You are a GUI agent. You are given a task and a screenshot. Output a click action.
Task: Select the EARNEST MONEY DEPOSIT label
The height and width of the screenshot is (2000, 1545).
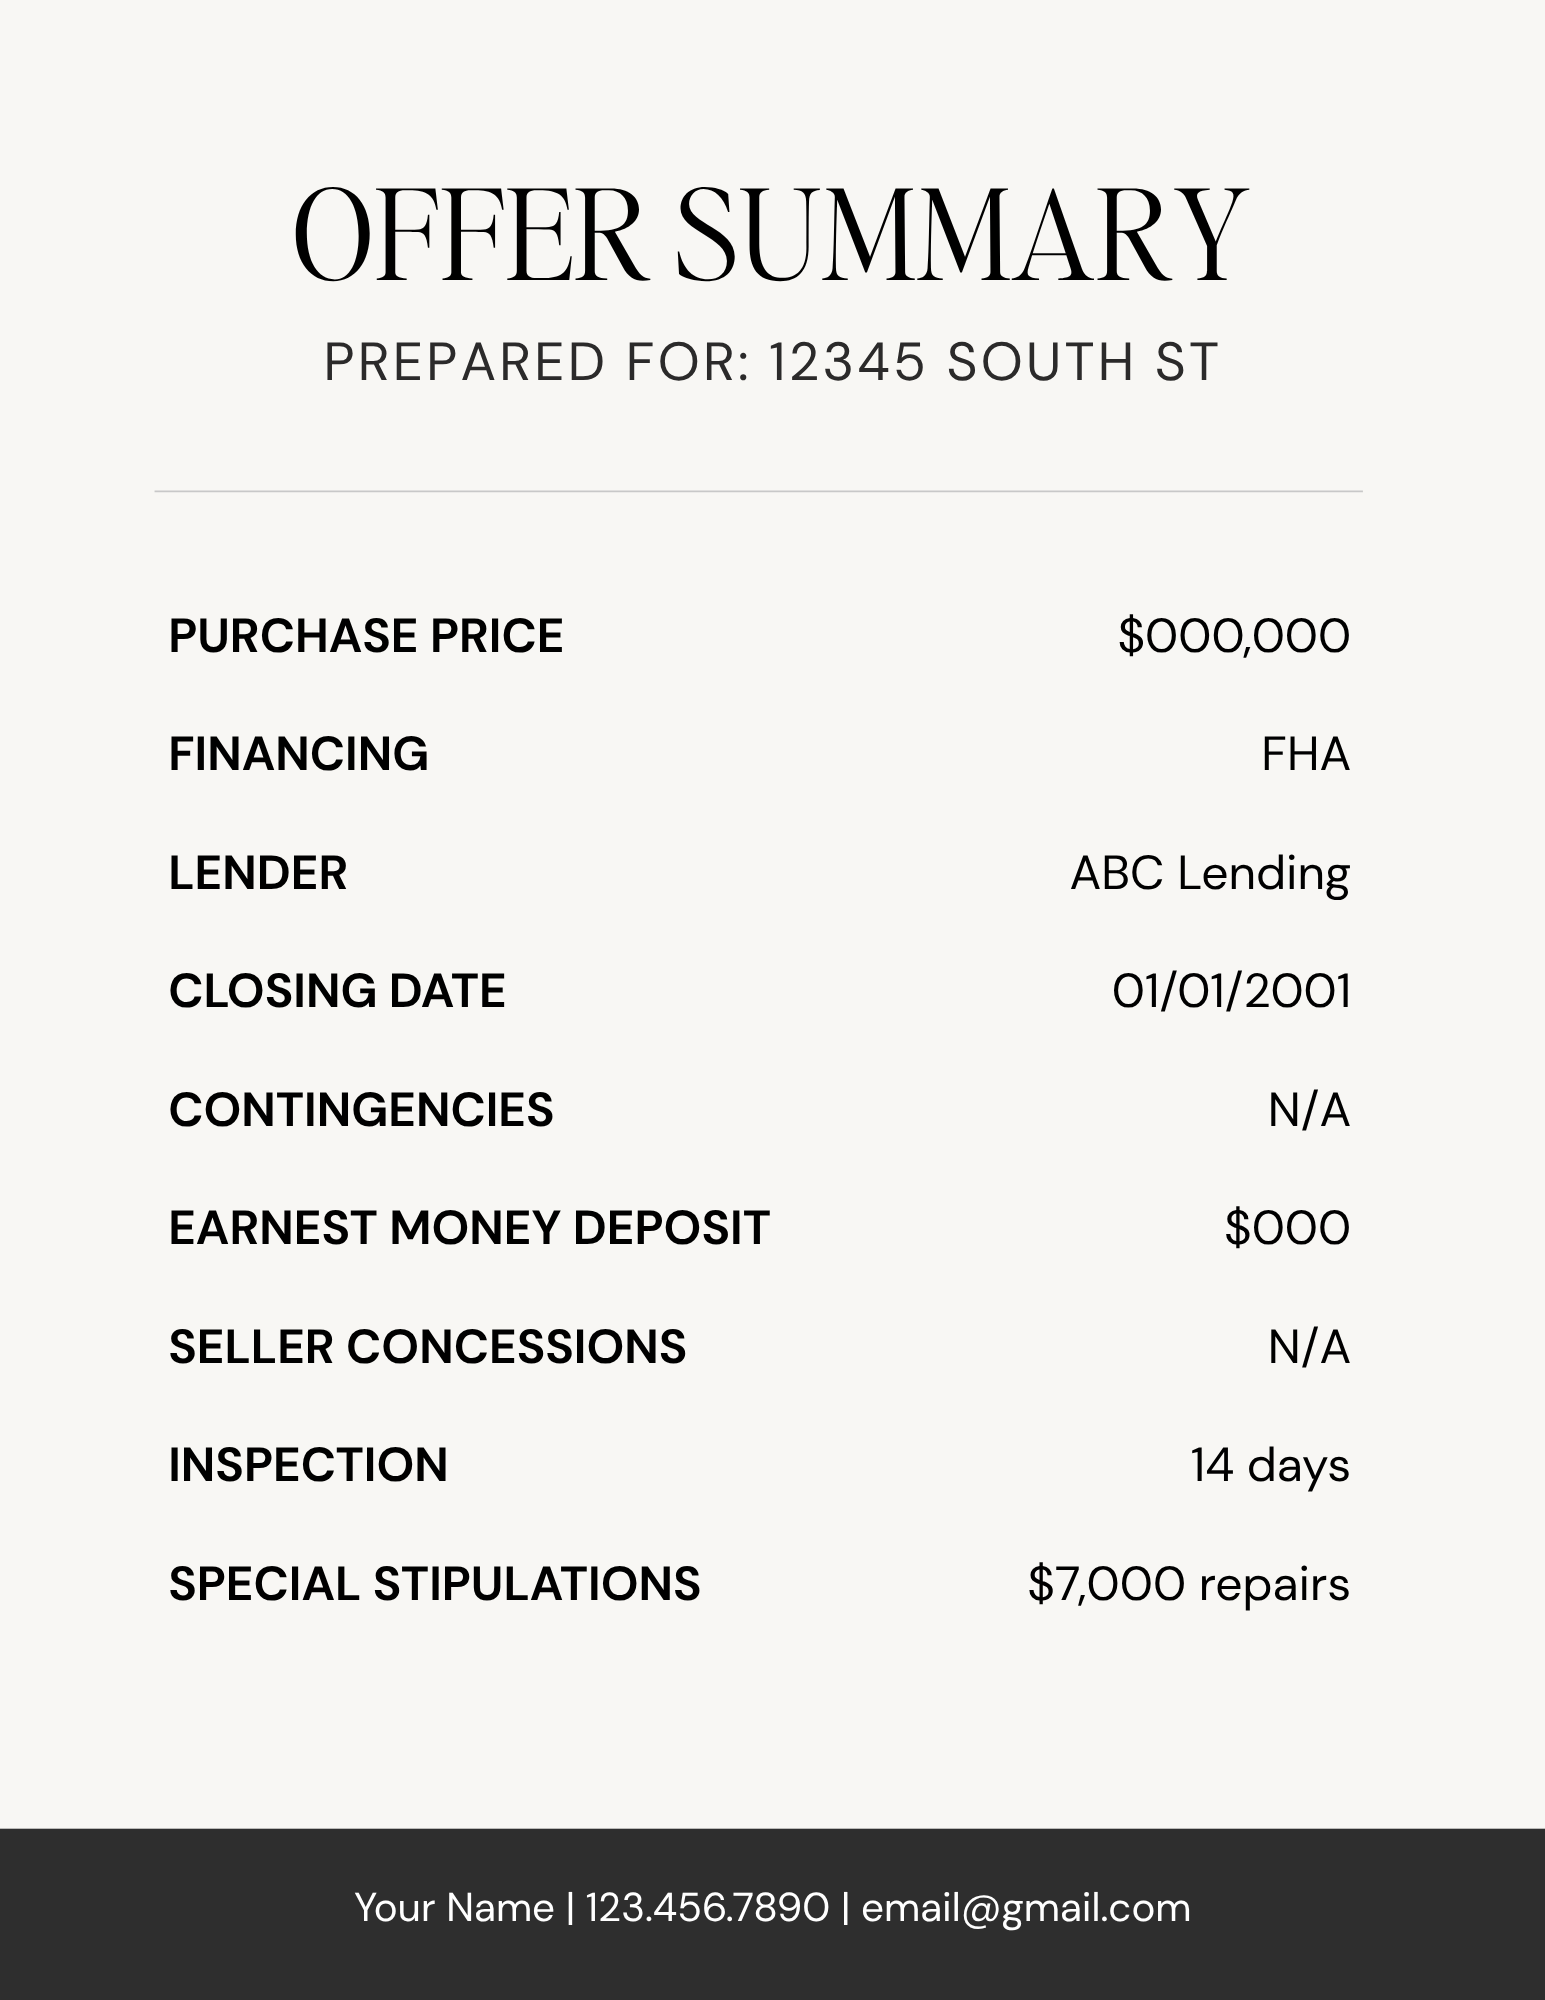tap(469, 1228)
